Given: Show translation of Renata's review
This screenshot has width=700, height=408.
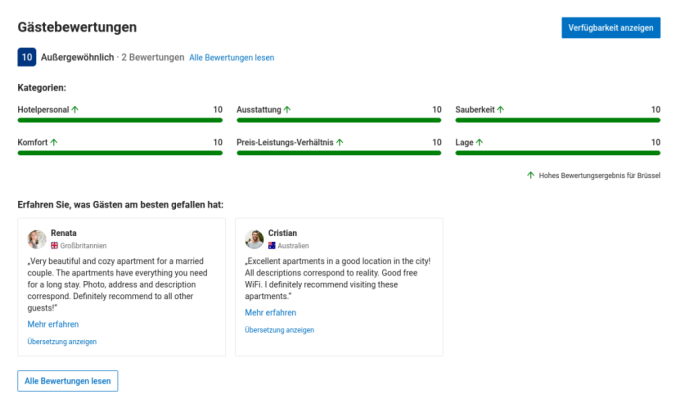Looking at the screenshot, I should coord(62,341).
